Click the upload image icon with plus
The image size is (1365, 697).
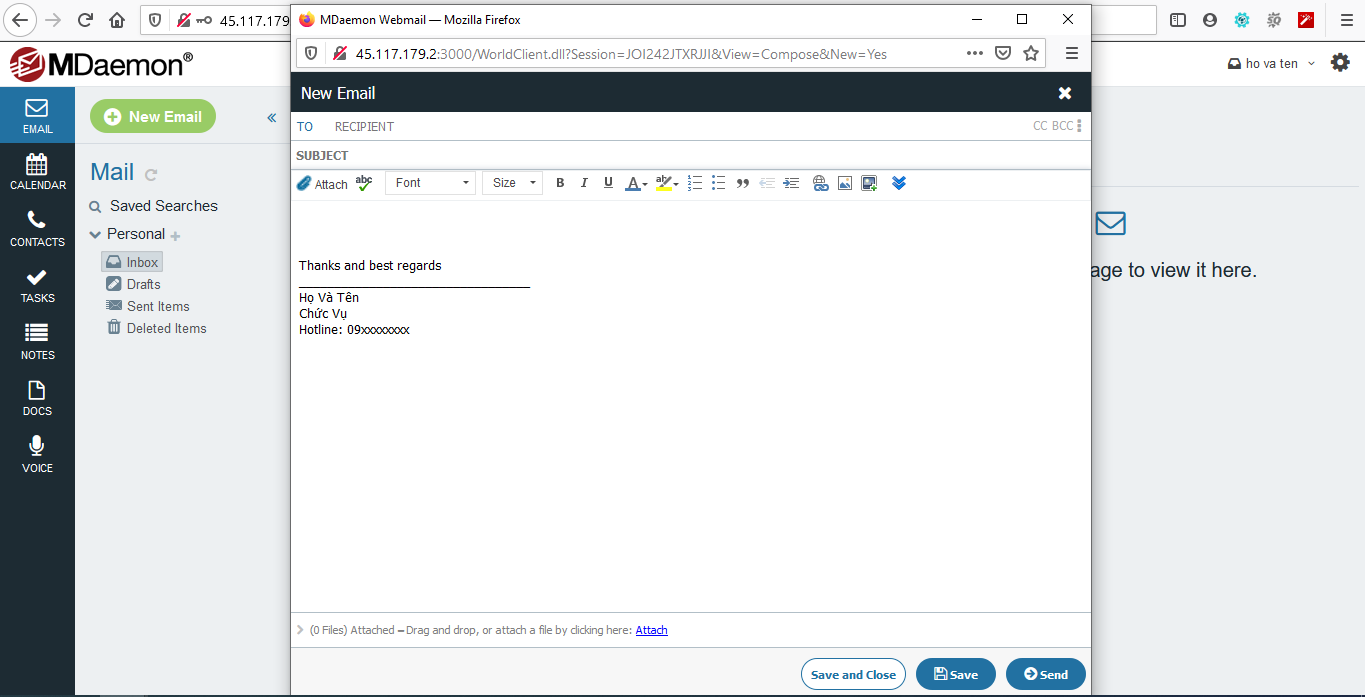point(869,183)
